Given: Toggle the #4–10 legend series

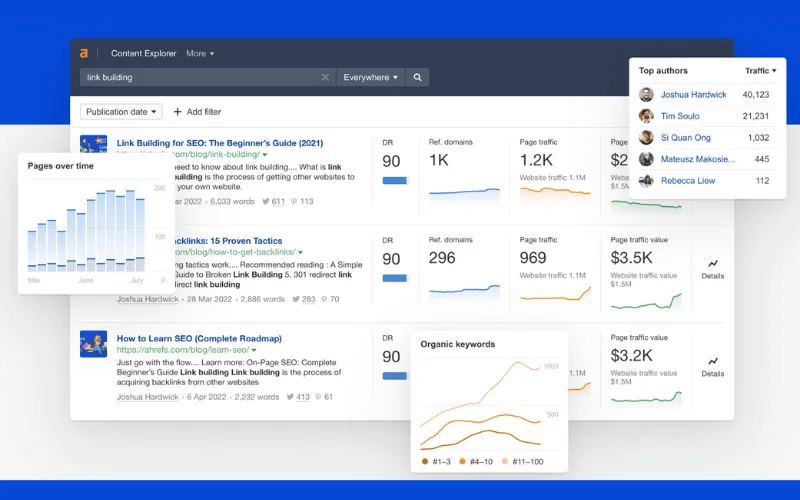Looking at the screenshot, I should click(476, 462).
